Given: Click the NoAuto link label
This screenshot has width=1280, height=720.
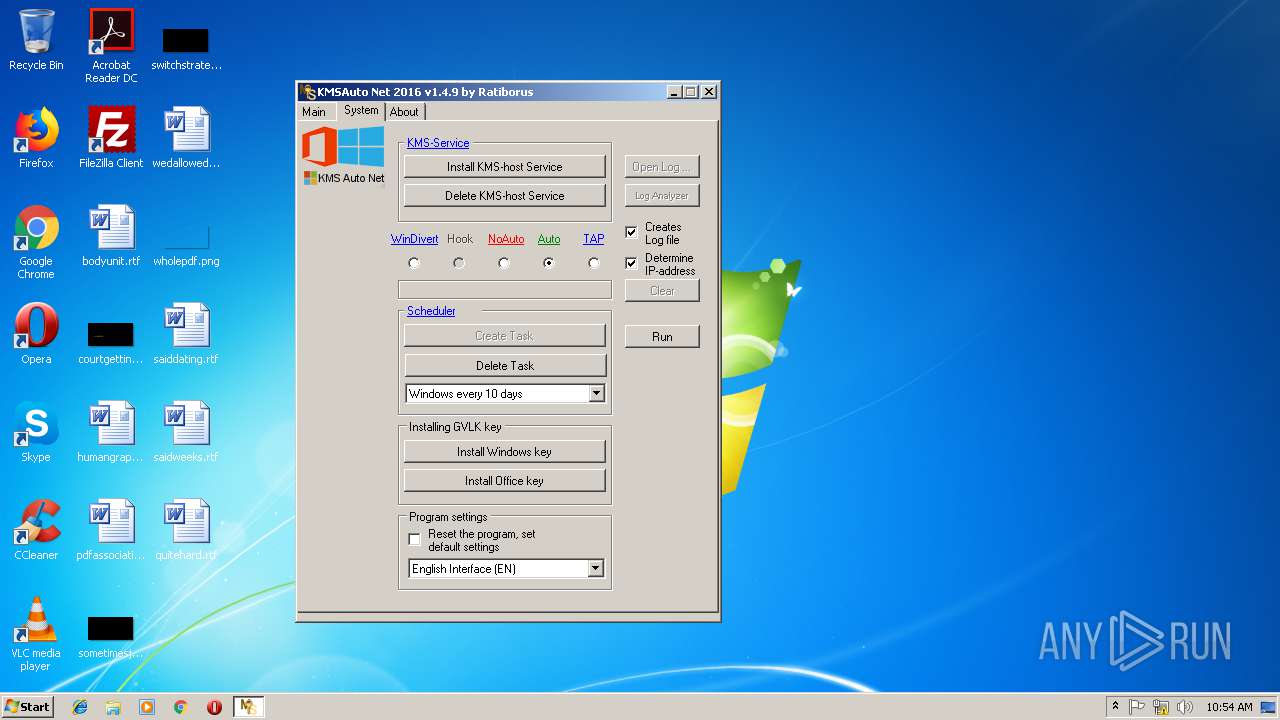Looking at the screenshot, I should tap(506, 239).
